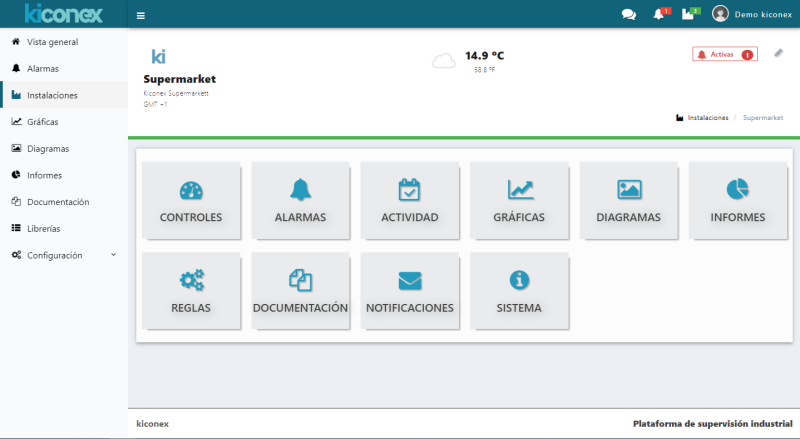This screenshot has width=800, height=439.
Task: Open the ACTIVIDAD calendar tile
Action: [x=410, y=200]
